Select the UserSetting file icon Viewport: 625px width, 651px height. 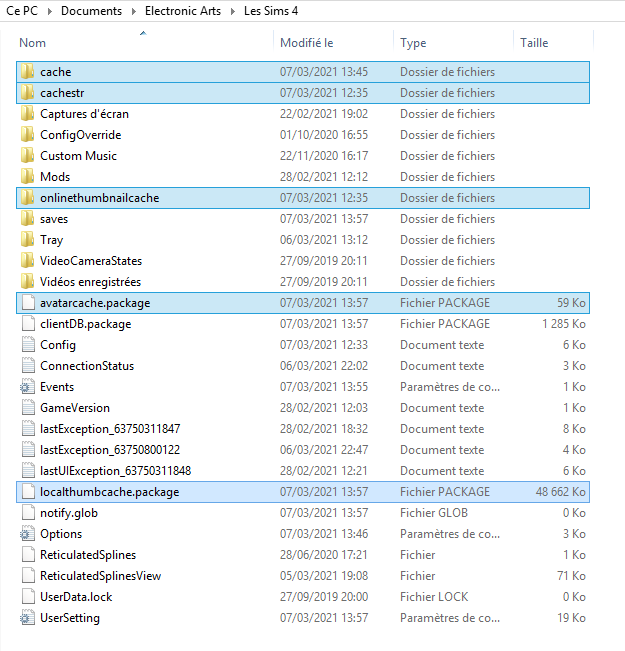tap(28, 618)
